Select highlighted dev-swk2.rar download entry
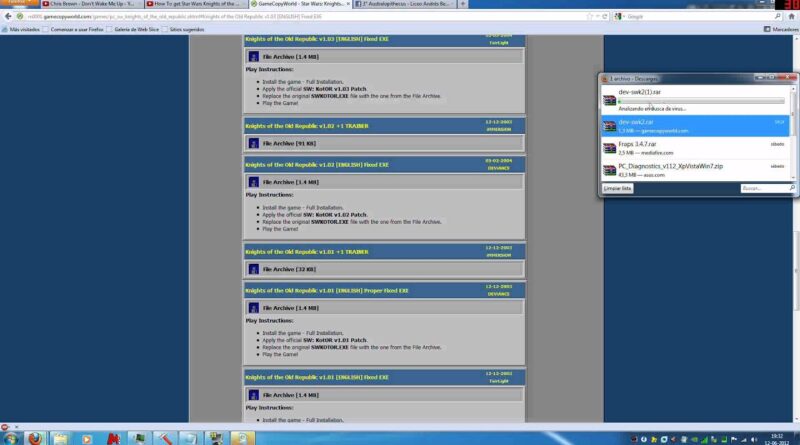 [x=695, y=126]
